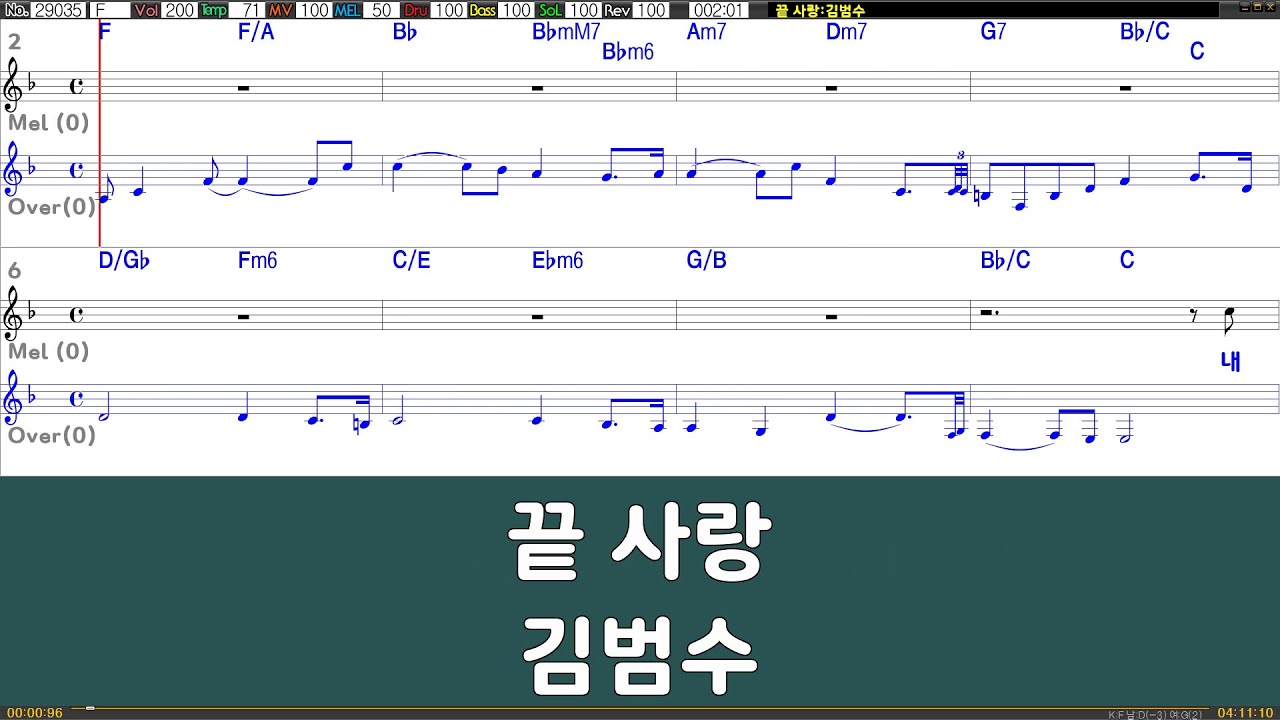Screen dimensions: 1280x720
Task: Click the blue MEL label
Action: [x=348, y=10]
